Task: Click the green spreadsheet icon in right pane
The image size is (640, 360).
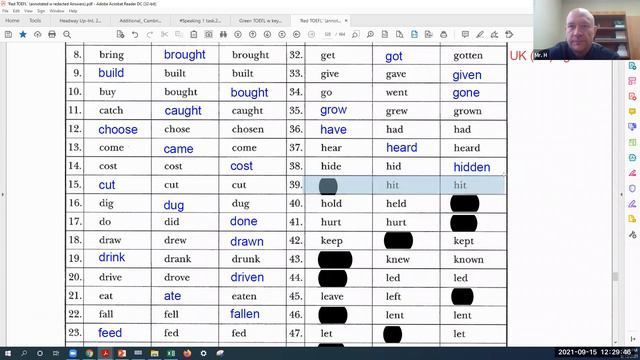Action: coord(632,142)
